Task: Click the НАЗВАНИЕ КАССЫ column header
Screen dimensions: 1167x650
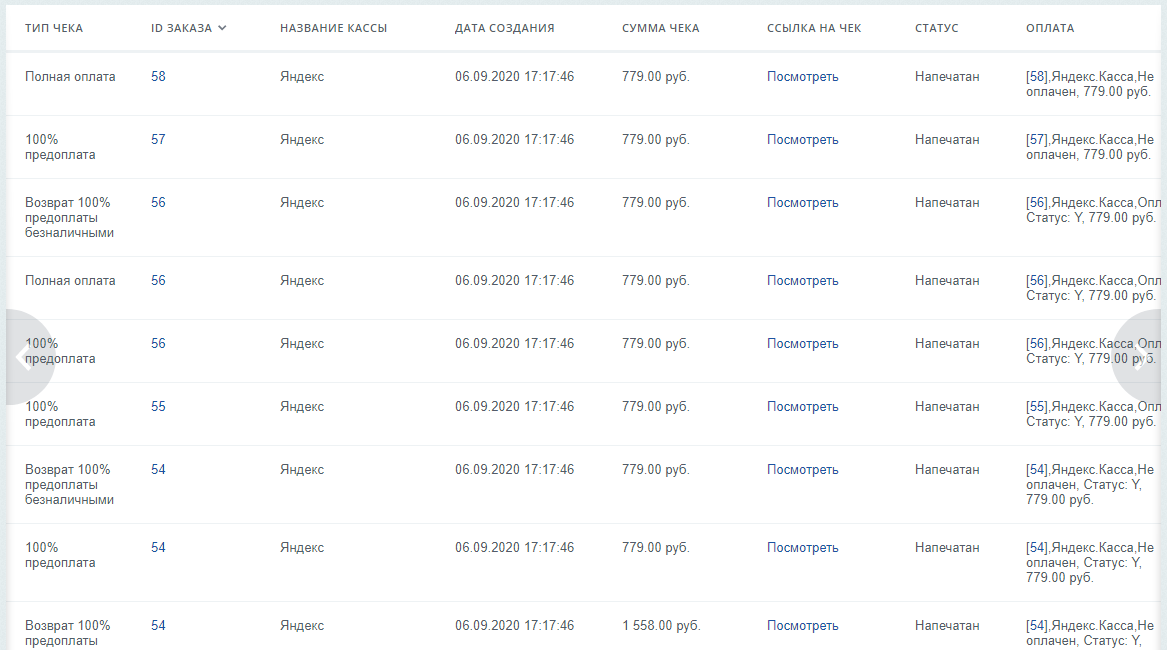Action: pyautogui.click(x=333, y=28)
